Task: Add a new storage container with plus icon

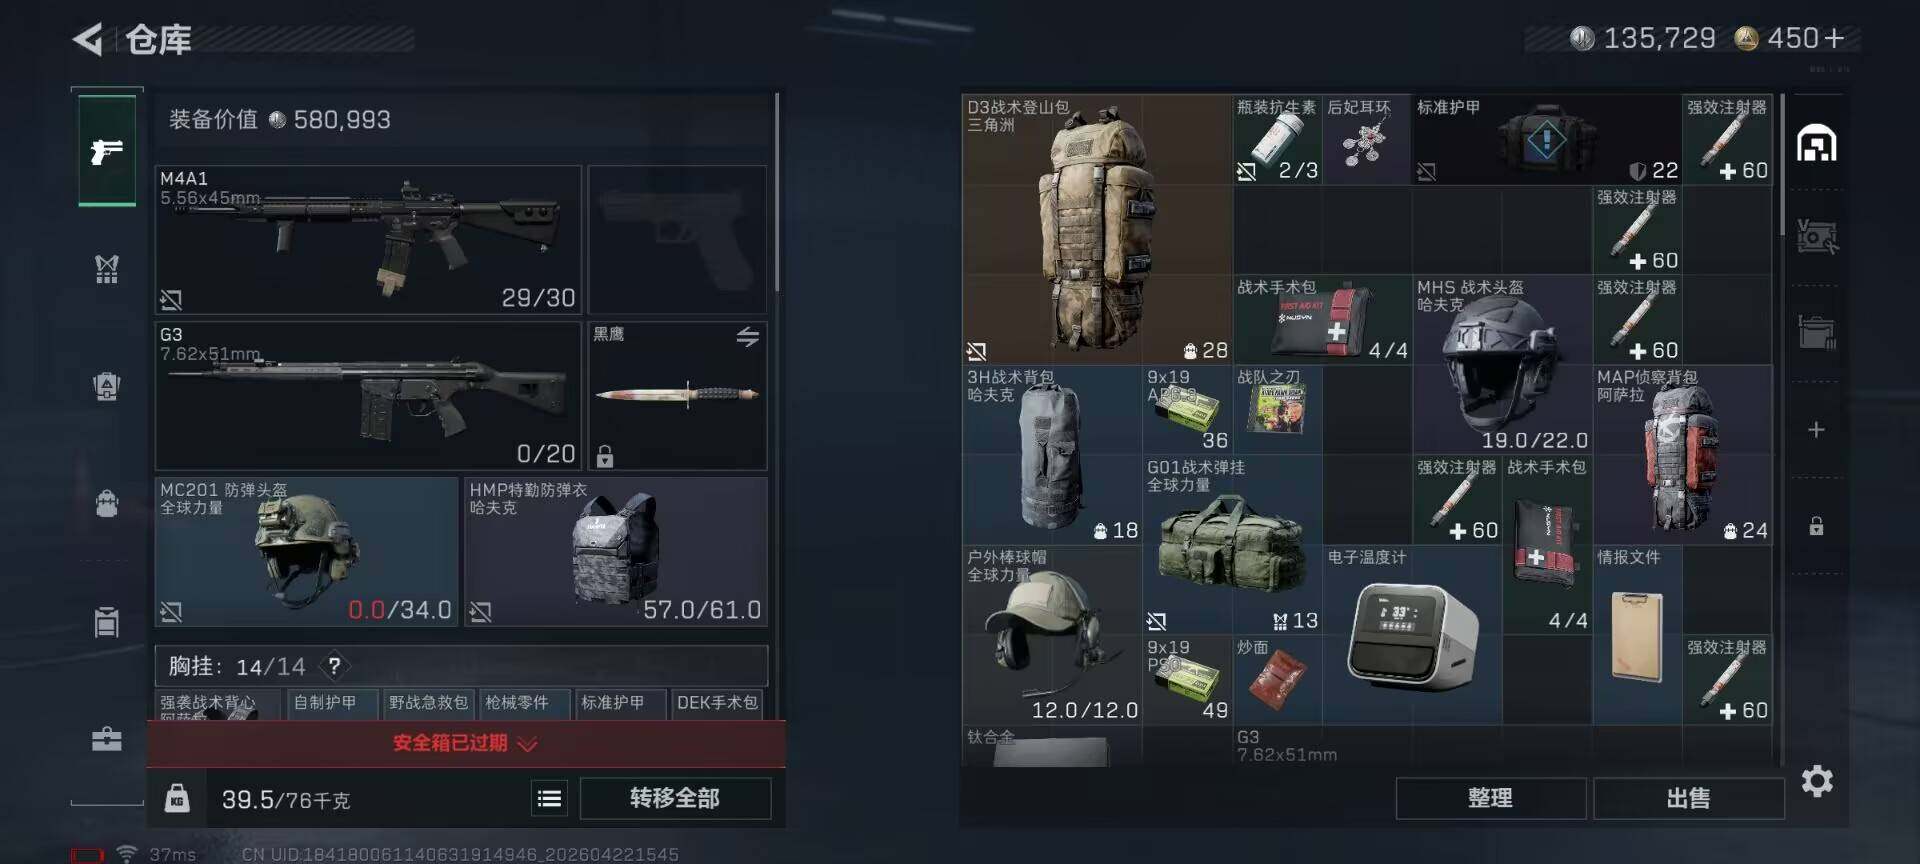Action: tap(1816, 430)
